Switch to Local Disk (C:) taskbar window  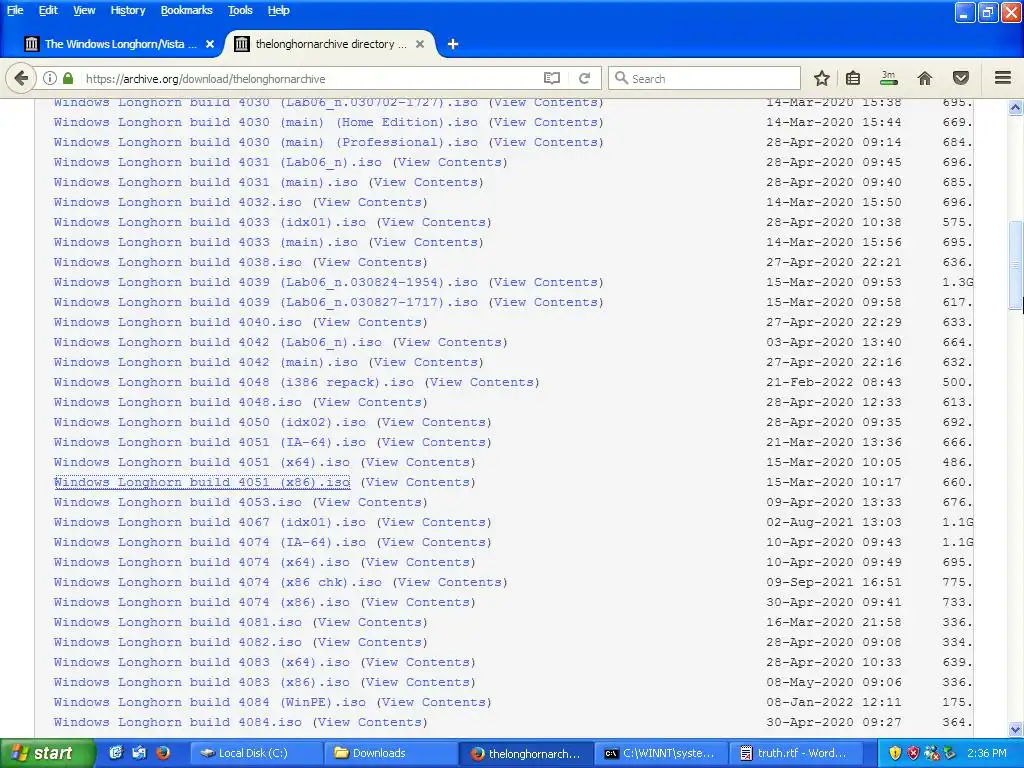[x=256, y=753]
